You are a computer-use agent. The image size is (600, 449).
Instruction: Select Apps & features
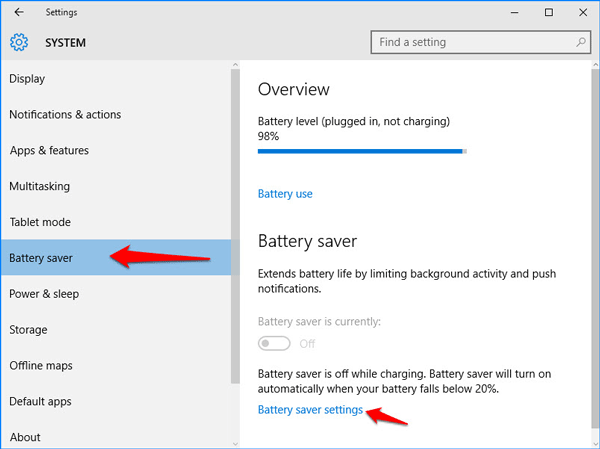(x=49, y=151)
